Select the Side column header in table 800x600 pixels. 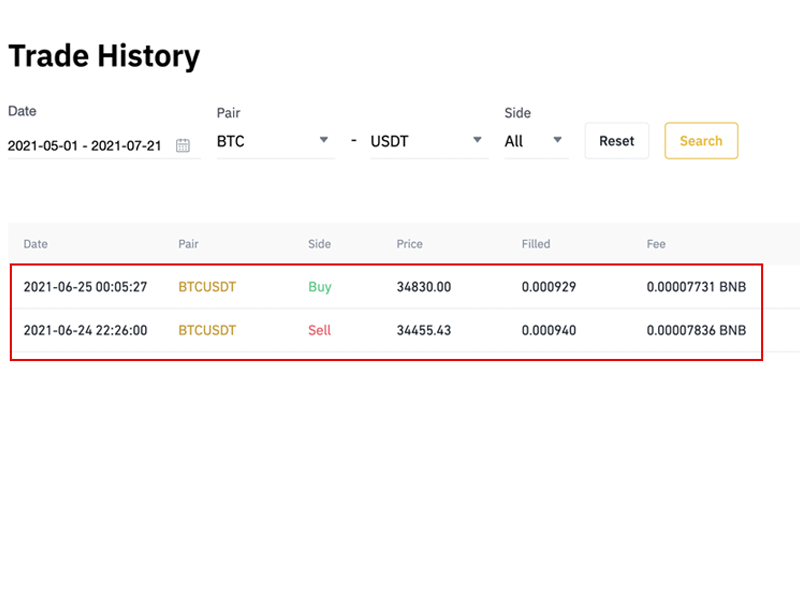319,244
